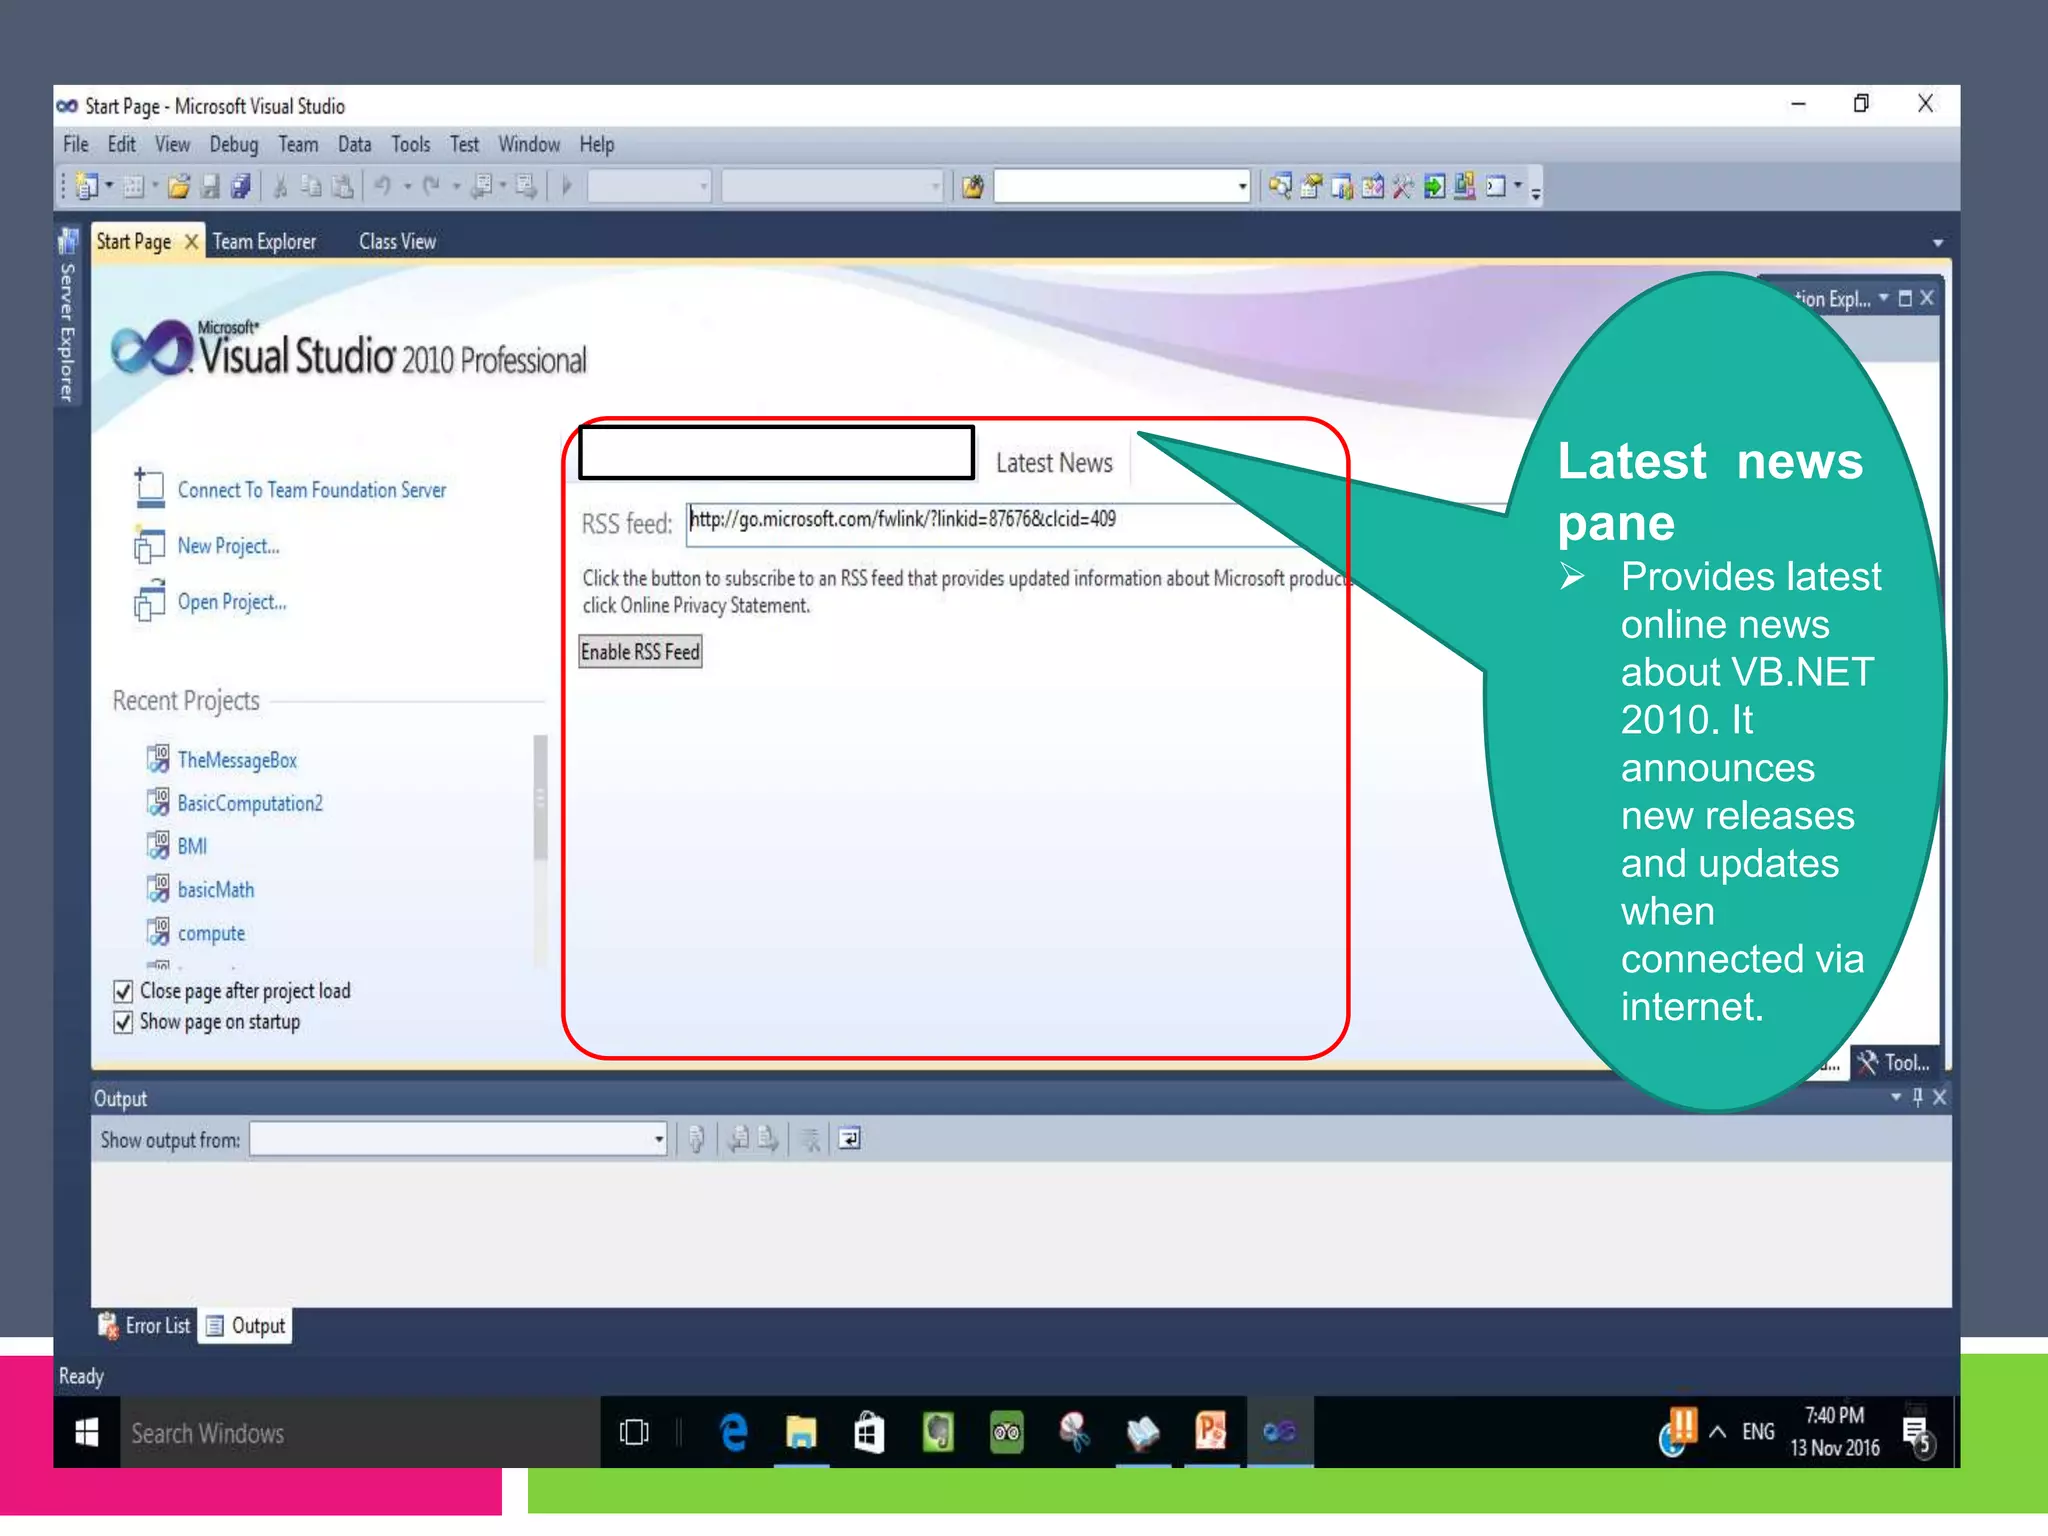Select the Output tab at the bottom

[246, 1326]
